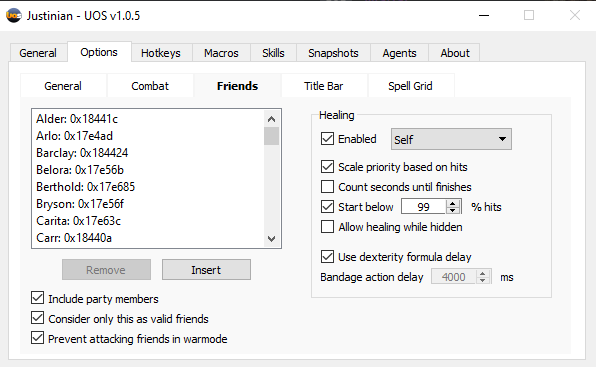Viewport: 596px width, 367px height.
Task: Open the Hotkeys tab
Action: [x=161, y=53]
